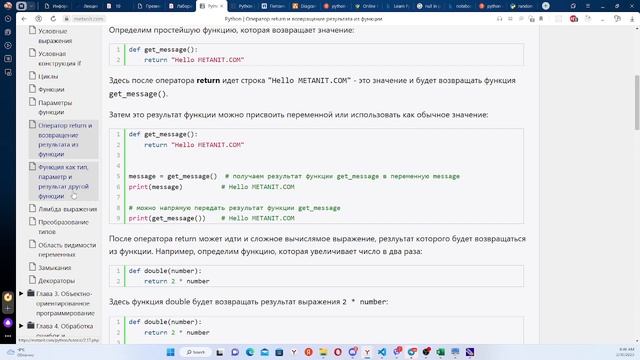Open the active Yandex browser taskbar icon
The height and width of the screenshot is (360, 640).
[367, 352]
